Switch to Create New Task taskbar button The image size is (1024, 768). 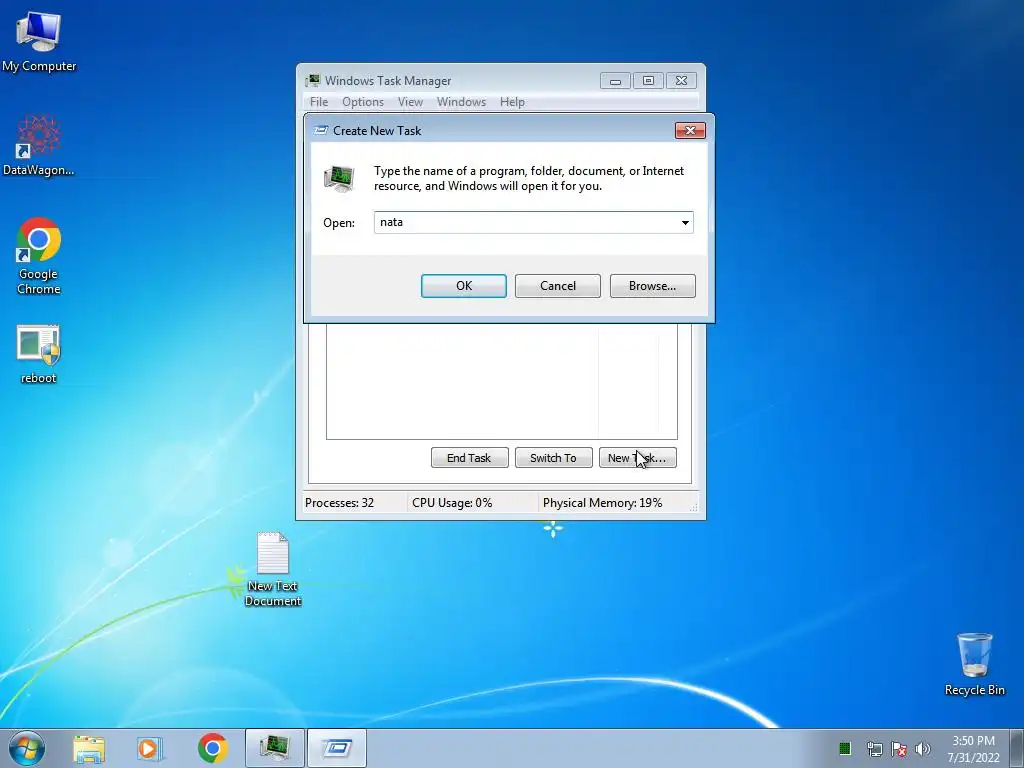(x=337, y=748)
